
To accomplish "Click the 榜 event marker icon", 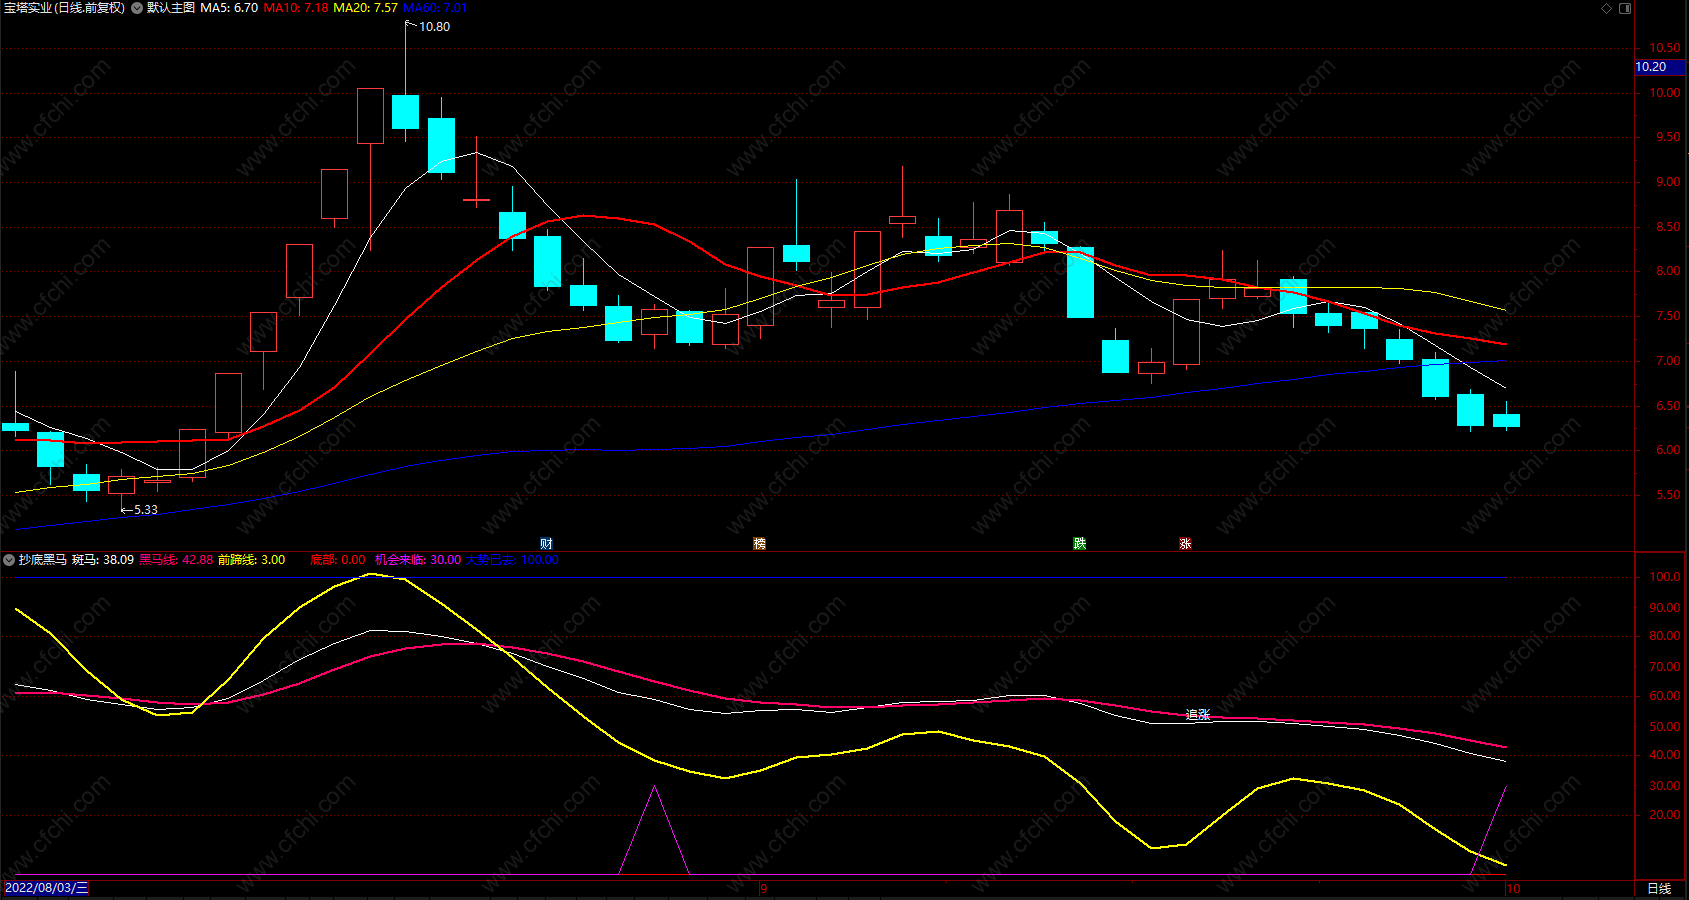I will point(759,543).
